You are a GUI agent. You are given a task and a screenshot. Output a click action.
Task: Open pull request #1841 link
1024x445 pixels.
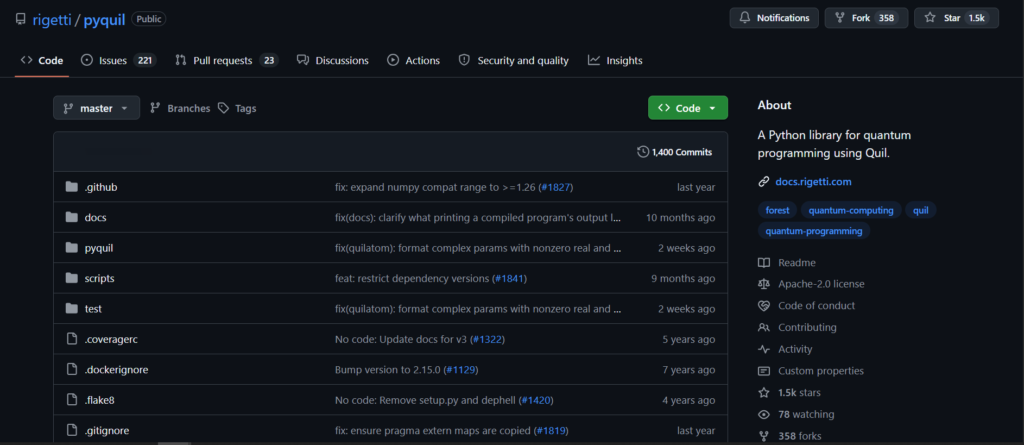click(x=509, y=278)
